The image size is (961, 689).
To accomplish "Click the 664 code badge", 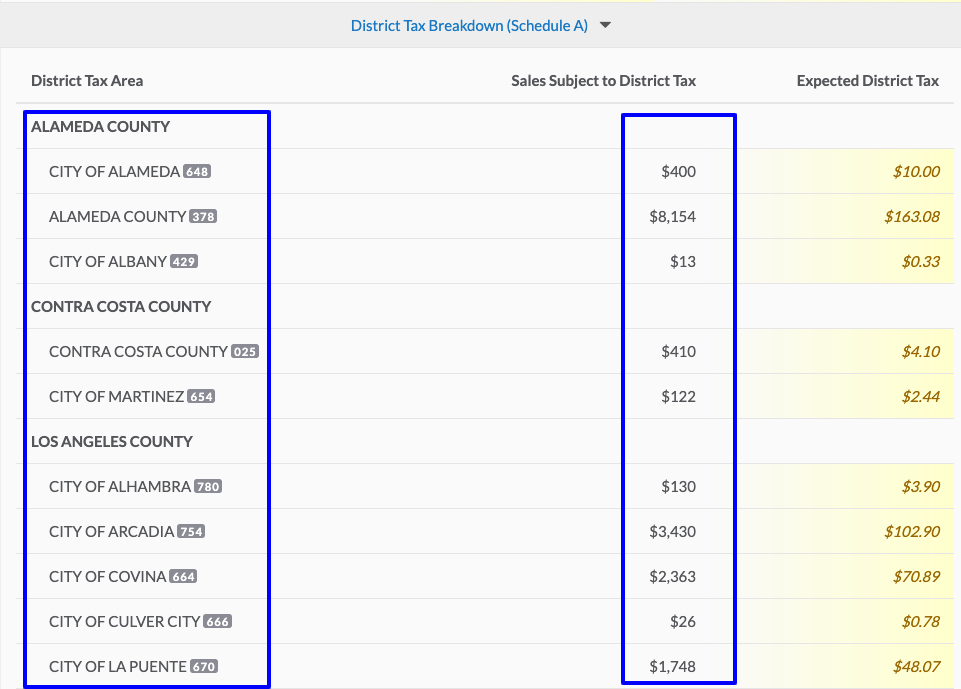I will coord(183,577).
